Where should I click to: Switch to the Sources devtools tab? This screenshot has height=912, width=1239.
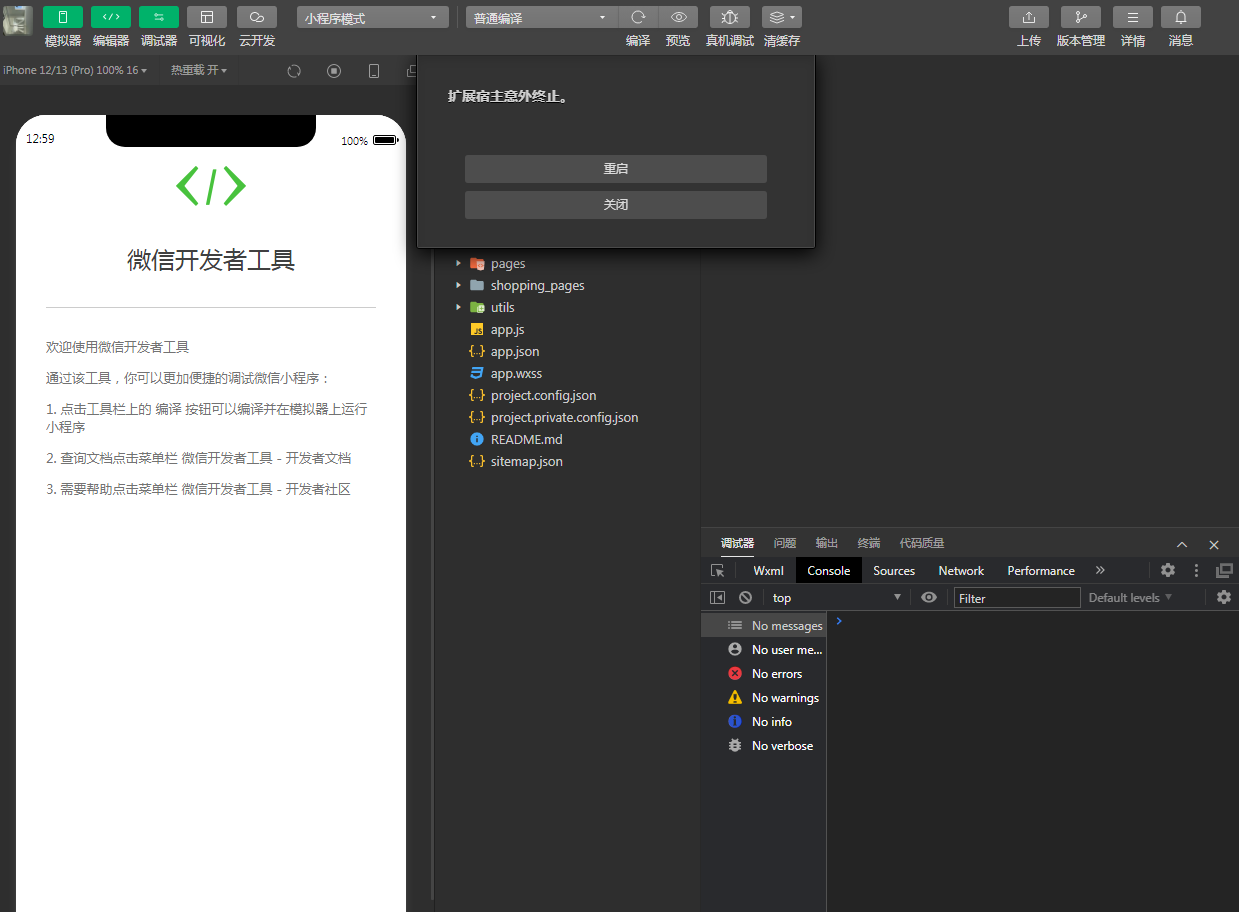894,571
